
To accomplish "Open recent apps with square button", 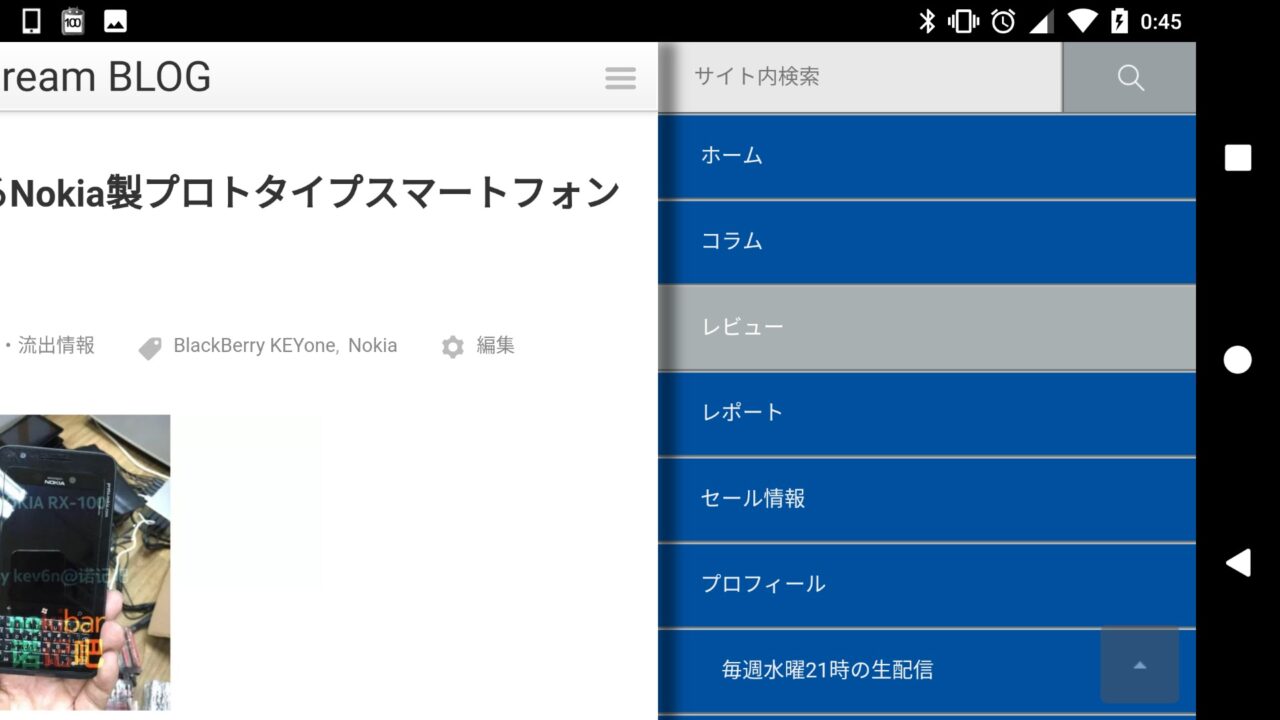I will 1237,158.
